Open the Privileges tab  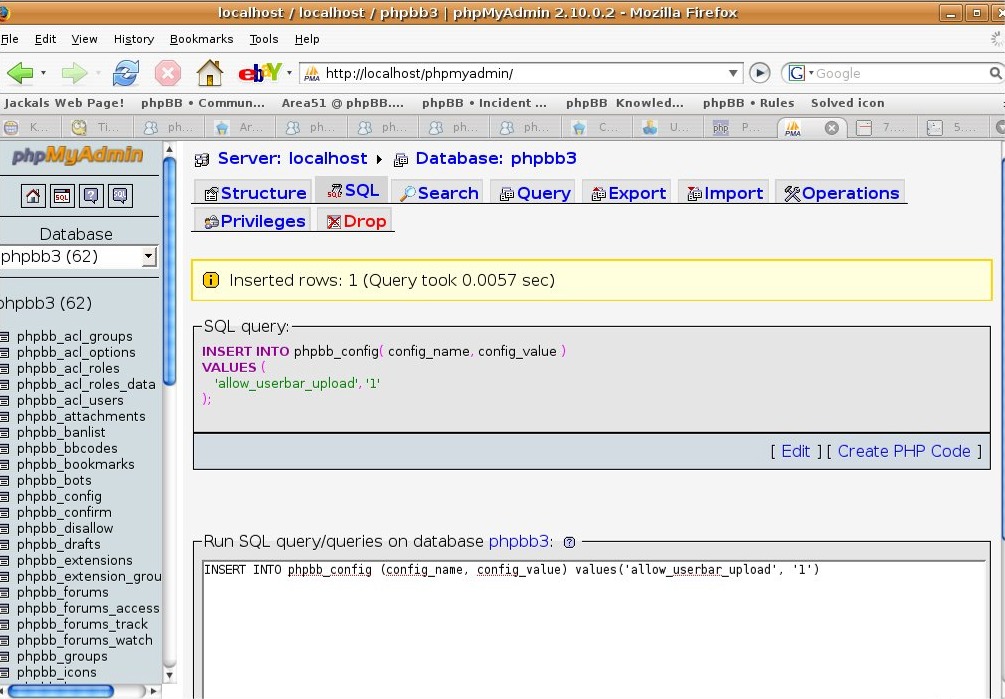tap(253, 221)
